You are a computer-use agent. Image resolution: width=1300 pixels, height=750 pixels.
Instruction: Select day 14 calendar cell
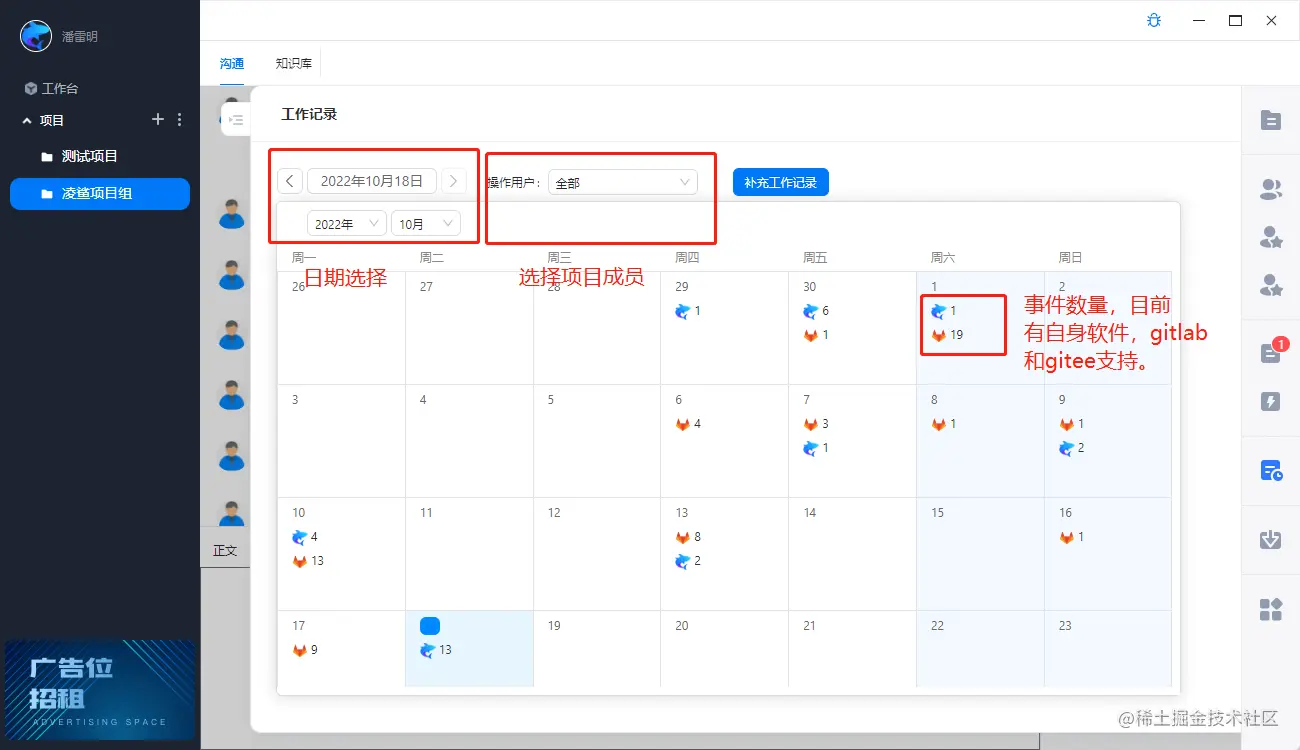(x=852, y=554)
